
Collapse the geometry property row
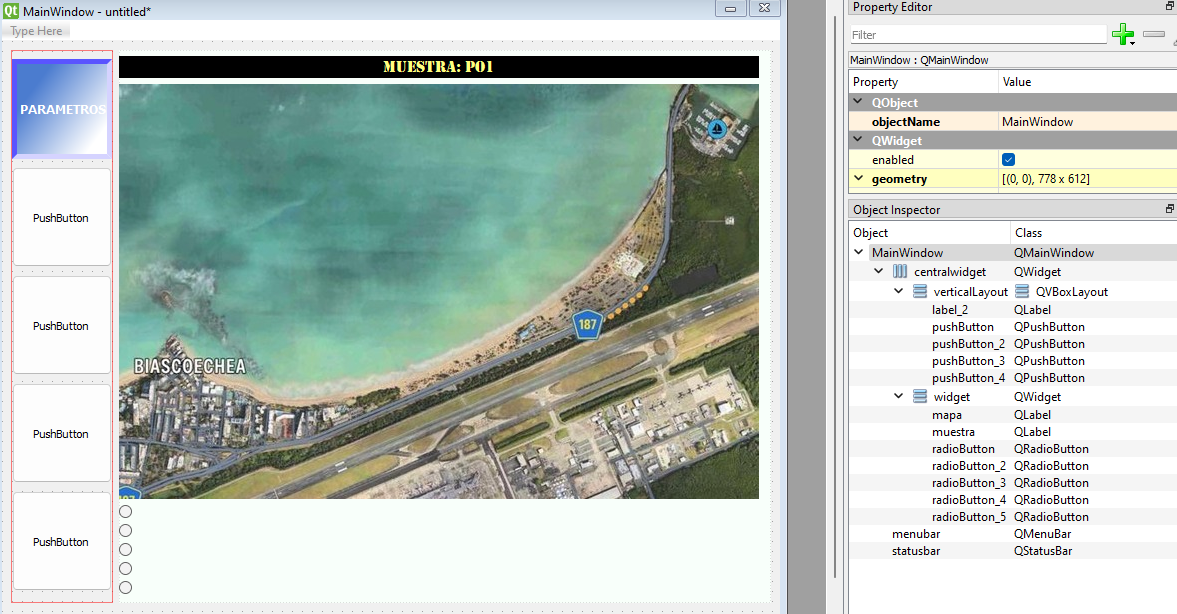(x=858, y=179)
